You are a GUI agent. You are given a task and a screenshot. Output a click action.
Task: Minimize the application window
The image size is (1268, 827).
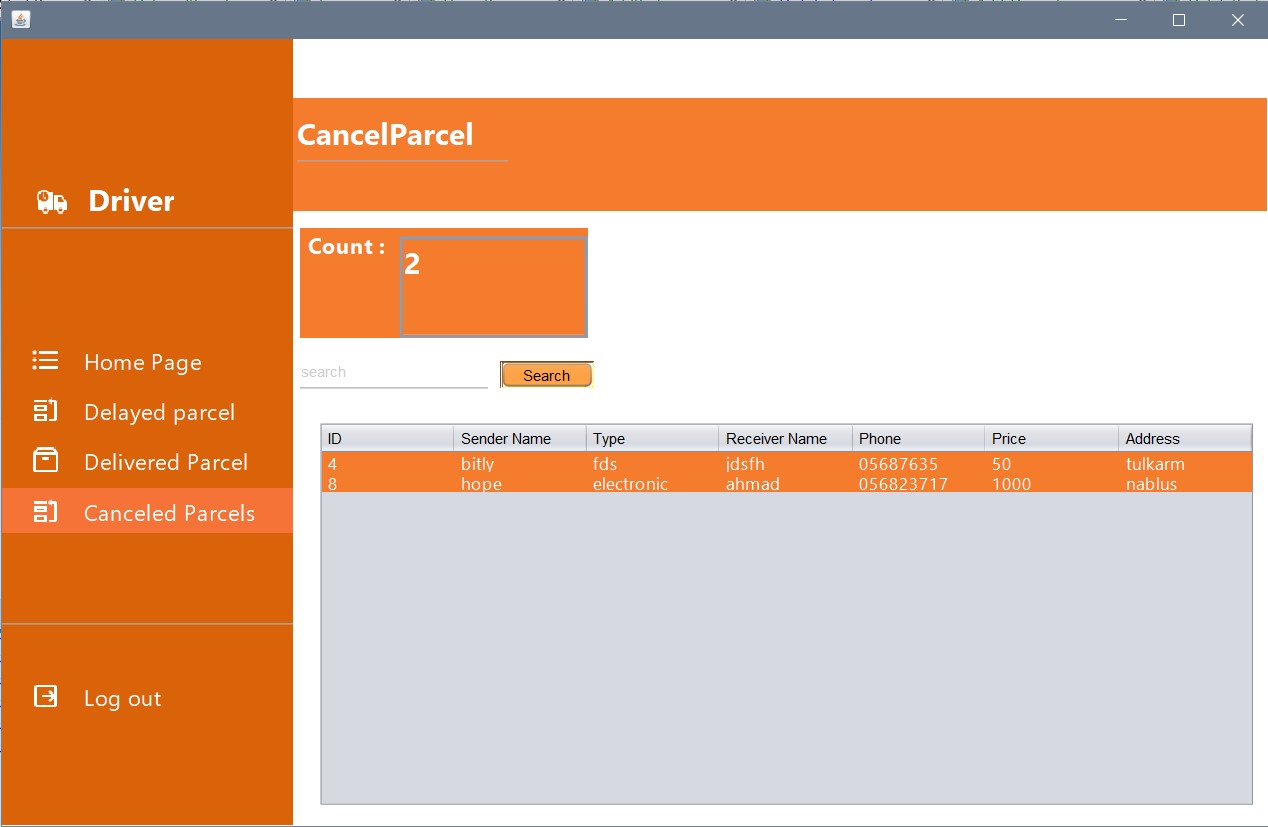[x=1120, y=20]
